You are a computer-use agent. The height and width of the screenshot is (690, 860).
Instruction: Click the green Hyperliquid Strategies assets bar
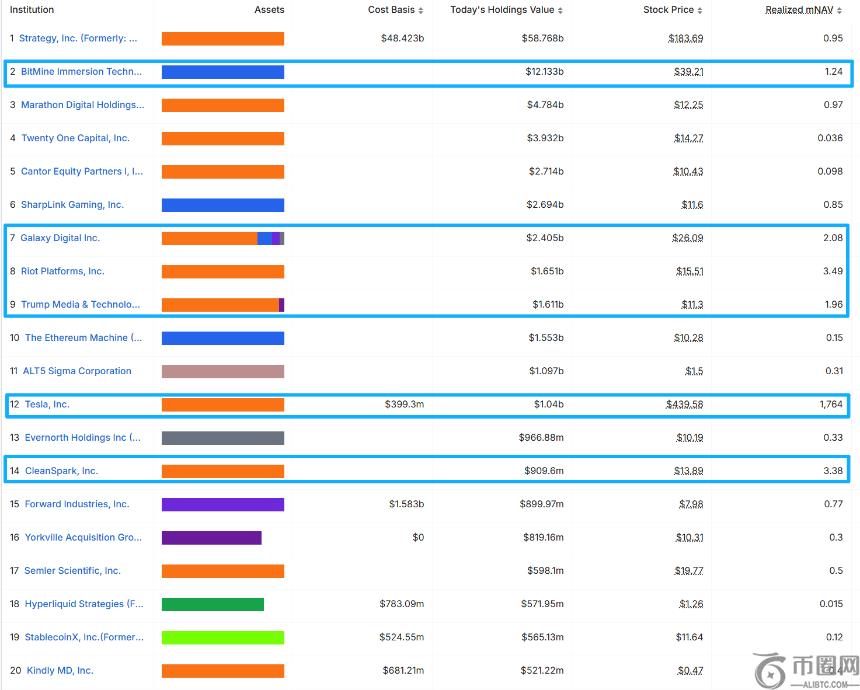[213, 604]
